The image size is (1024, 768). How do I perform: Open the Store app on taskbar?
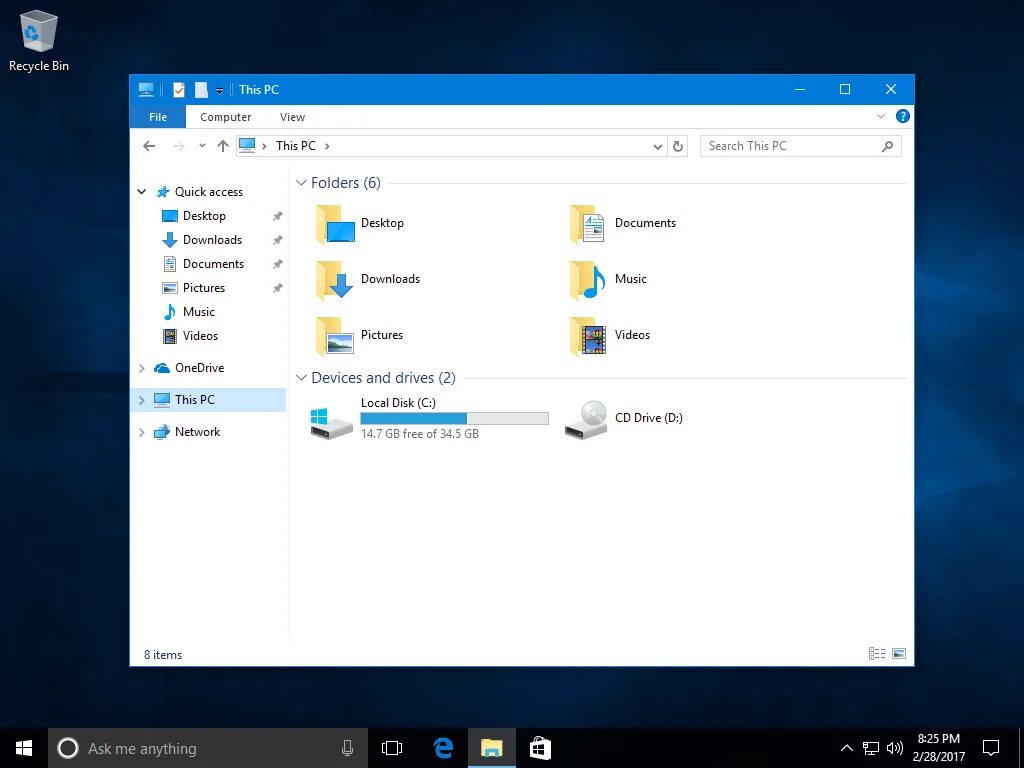(x=540, y=748)
